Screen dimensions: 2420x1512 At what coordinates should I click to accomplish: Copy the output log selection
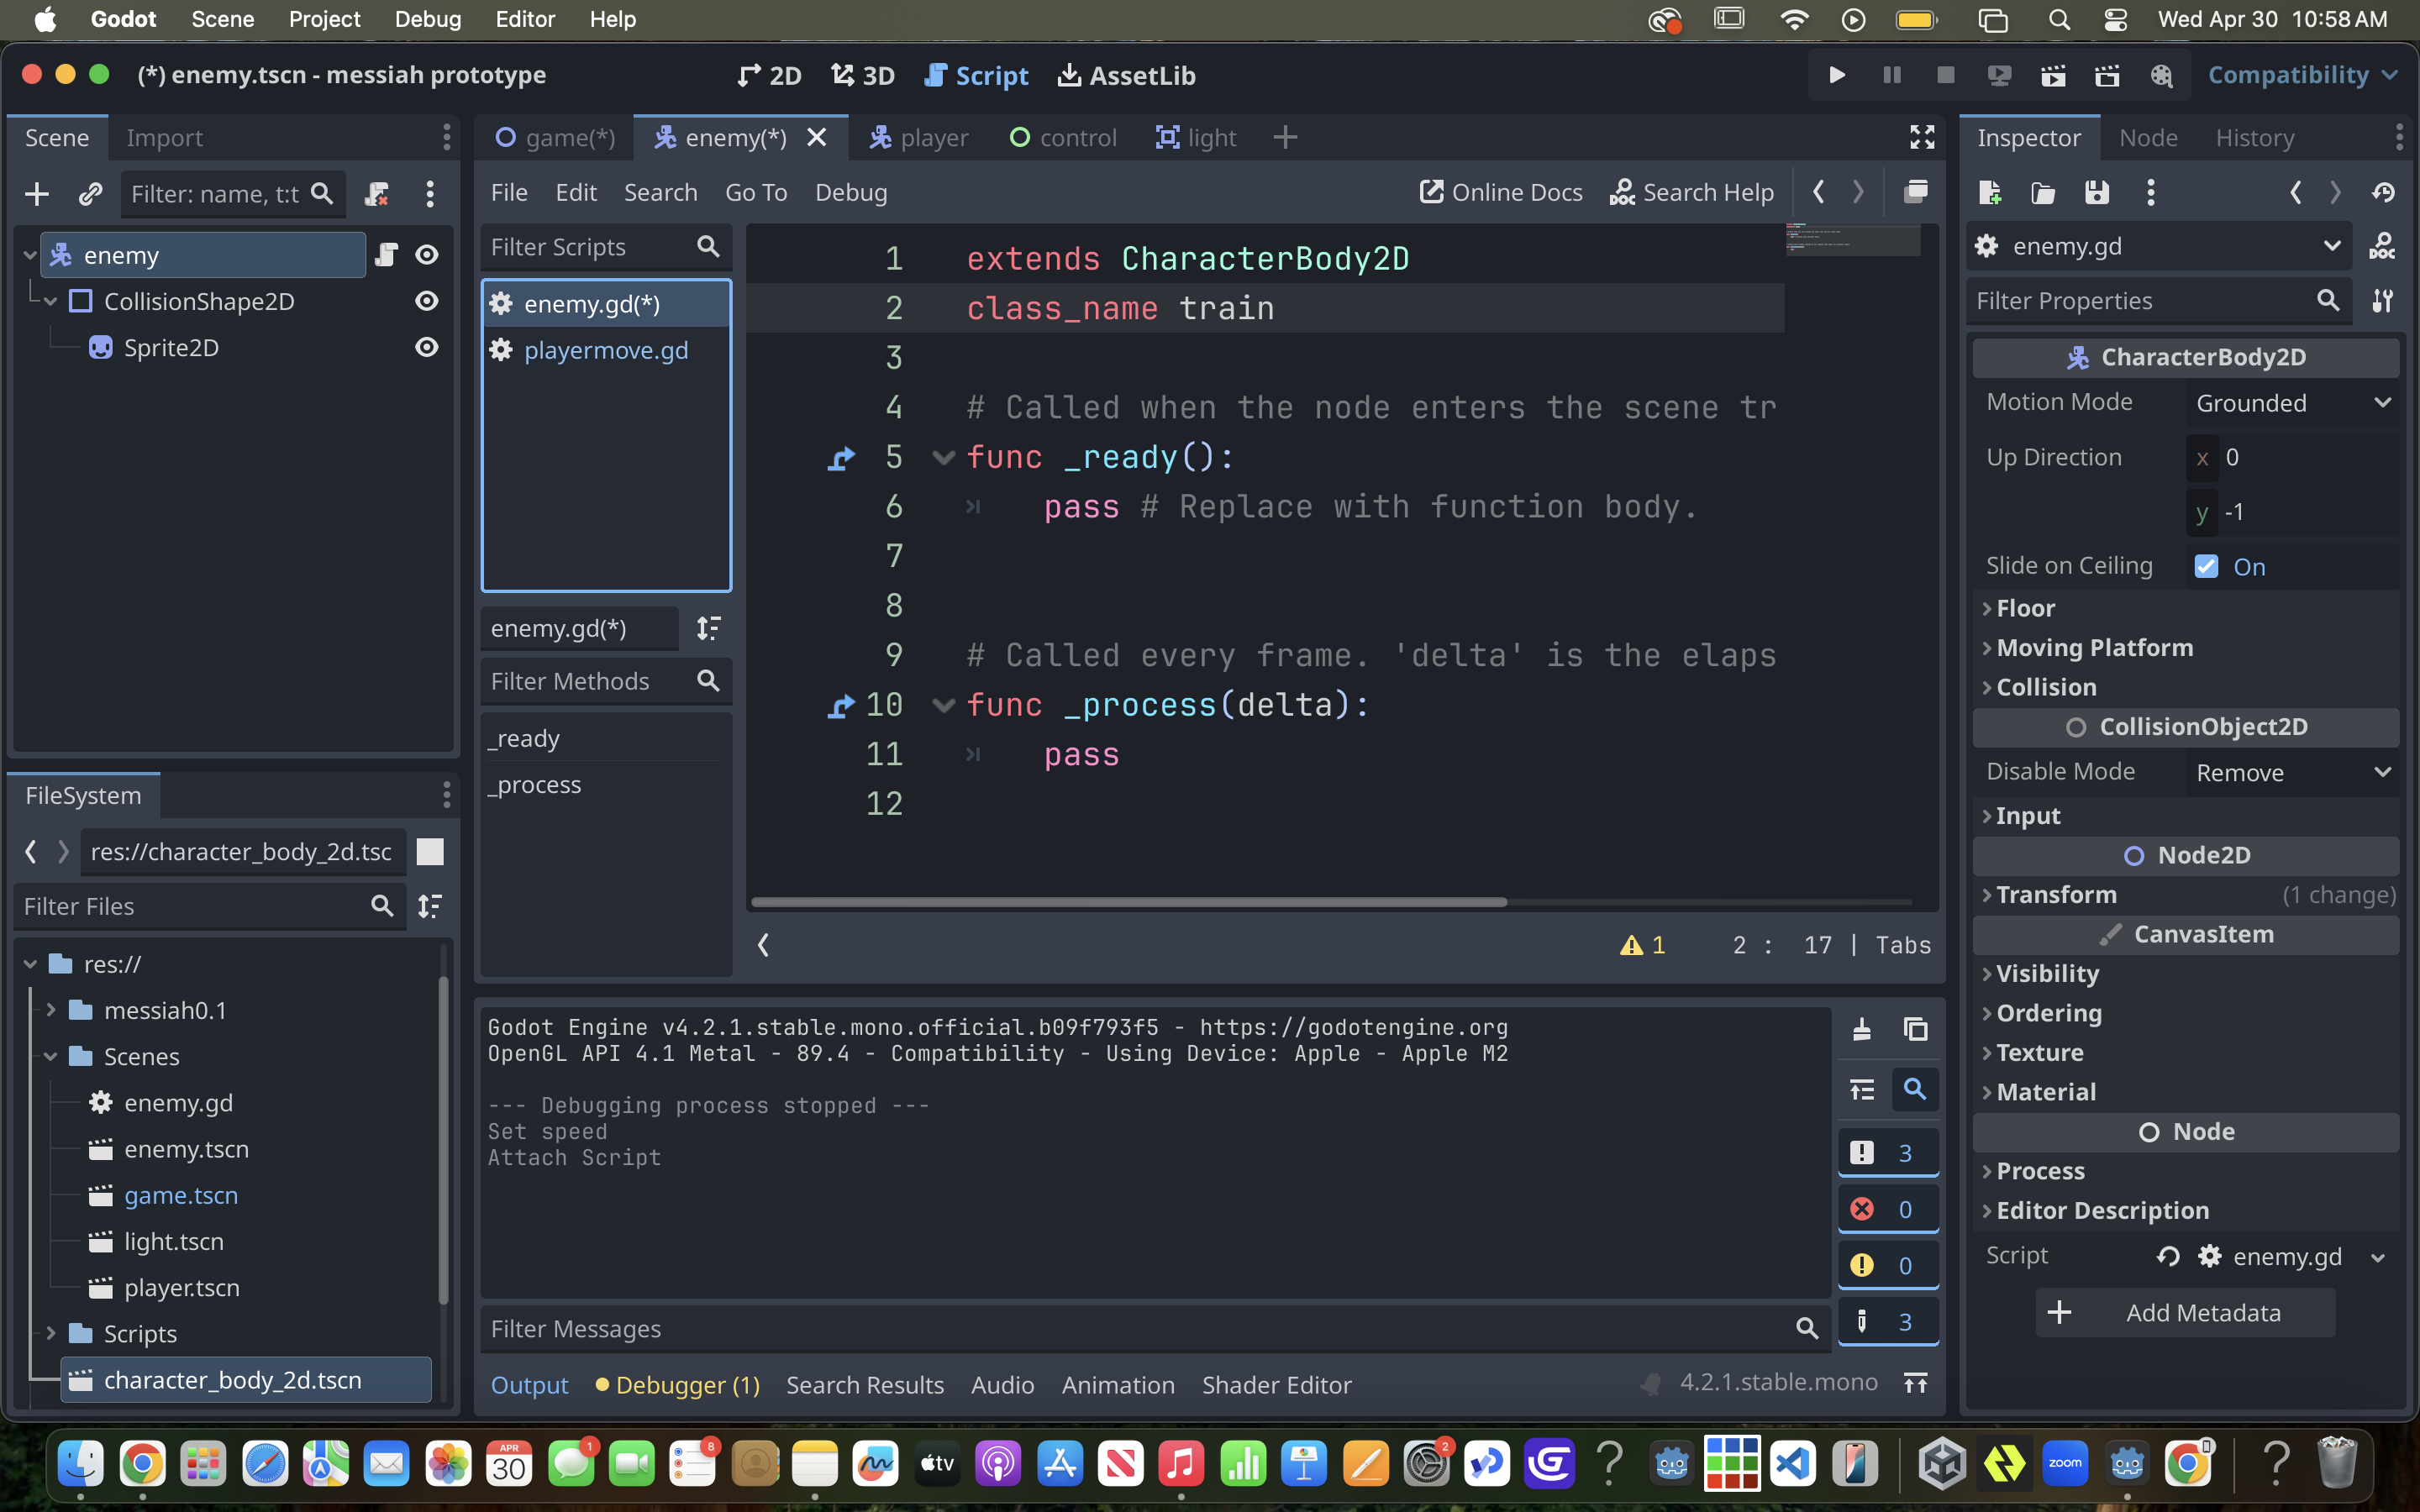[1916, 1029]
